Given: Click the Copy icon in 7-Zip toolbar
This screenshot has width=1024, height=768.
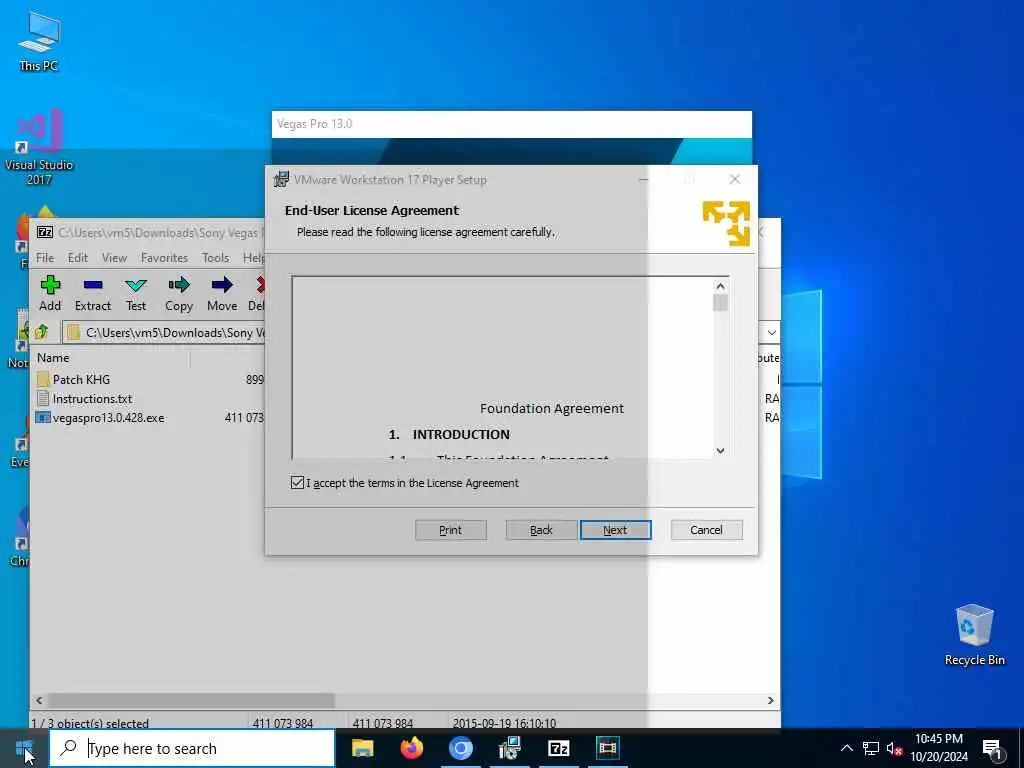Looking at the screenshot, I should 179,293.
